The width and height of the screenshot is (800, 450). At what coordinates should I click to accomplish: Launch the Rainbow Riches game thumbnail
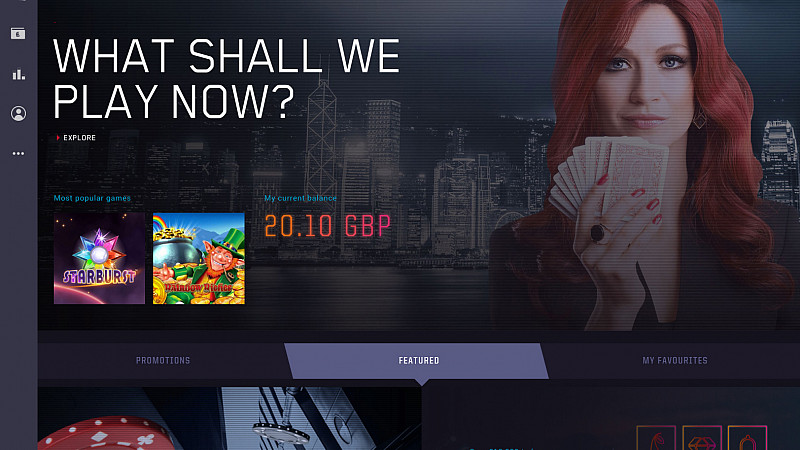coord(199,258)
